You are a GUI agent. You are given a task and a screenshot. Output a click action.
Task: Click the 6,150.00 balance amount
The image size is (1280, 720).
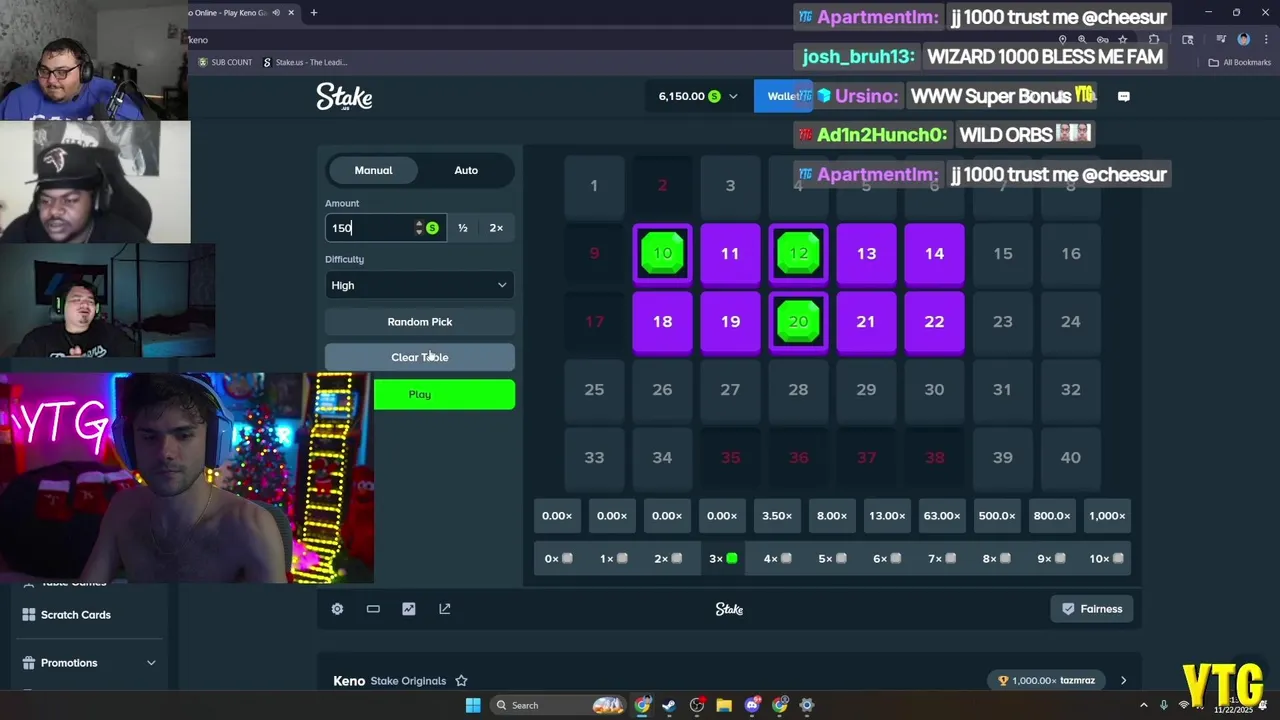[682, 97]
